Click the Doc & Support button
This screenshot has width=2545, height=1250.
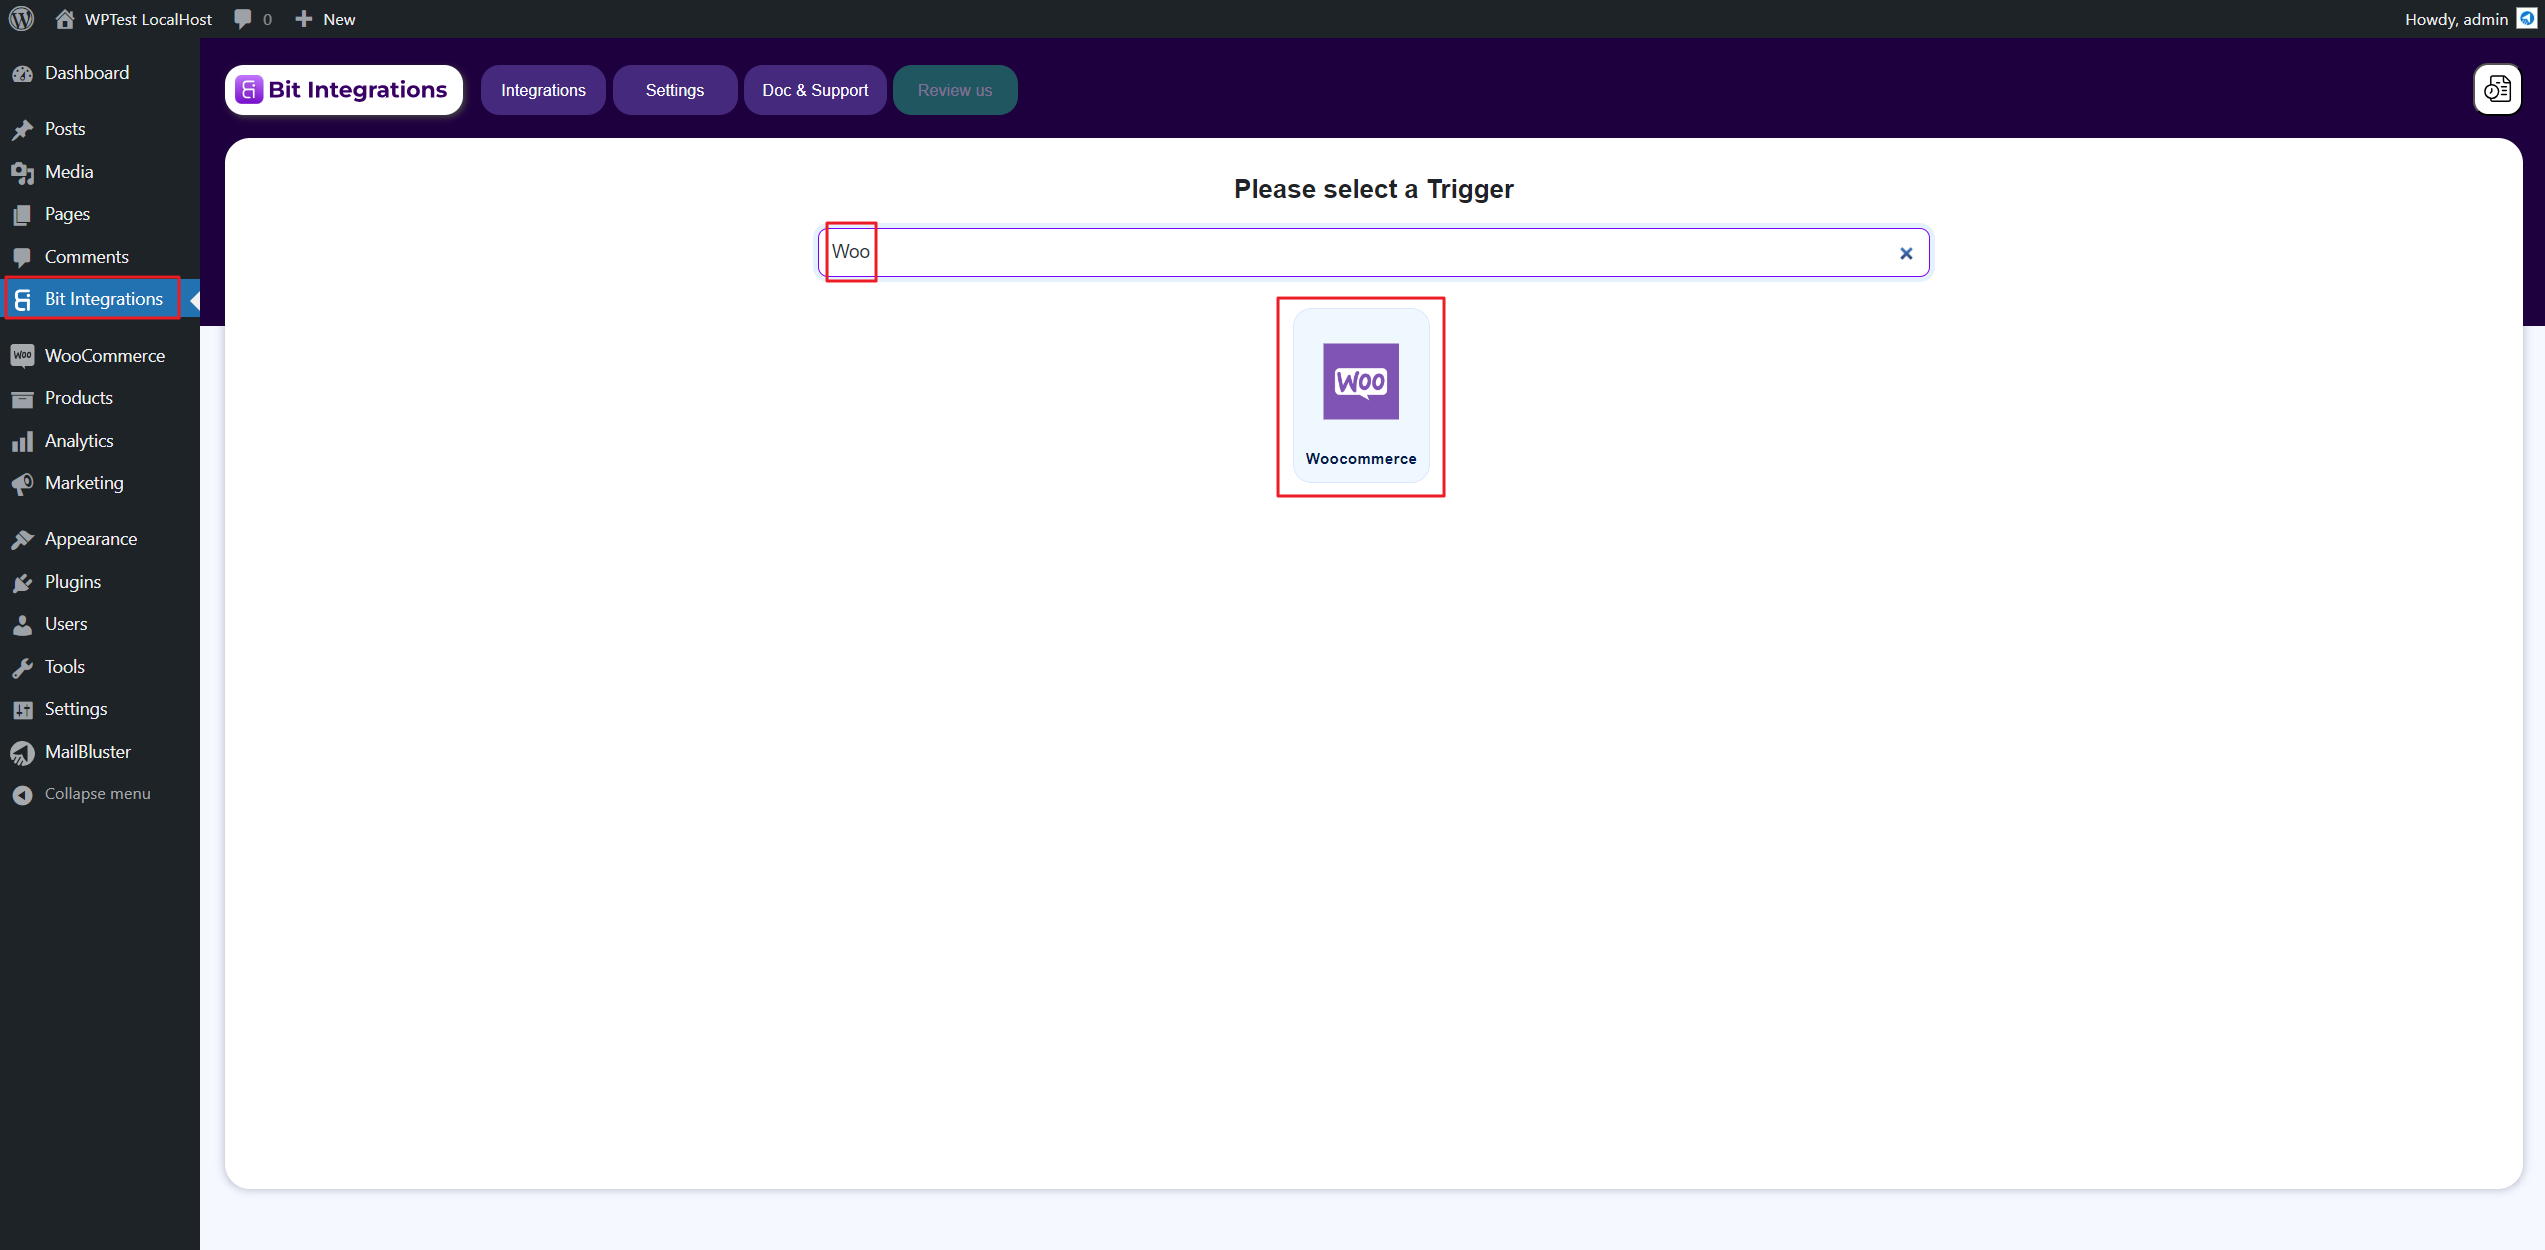pos(815,90)
